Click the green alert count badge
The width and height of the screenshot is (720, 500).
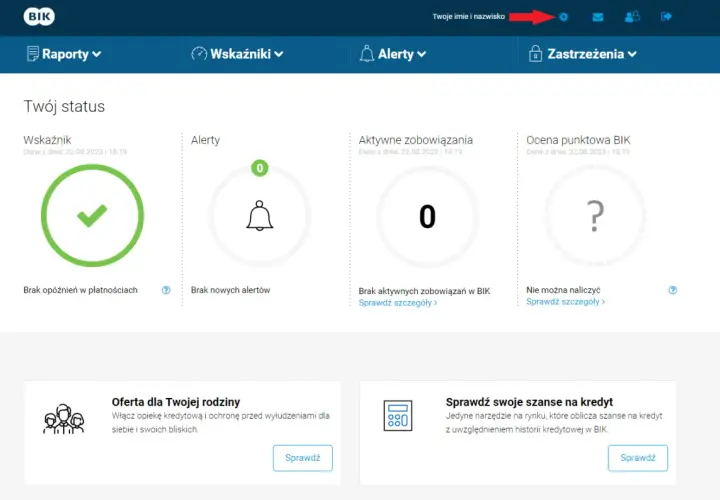259,168
